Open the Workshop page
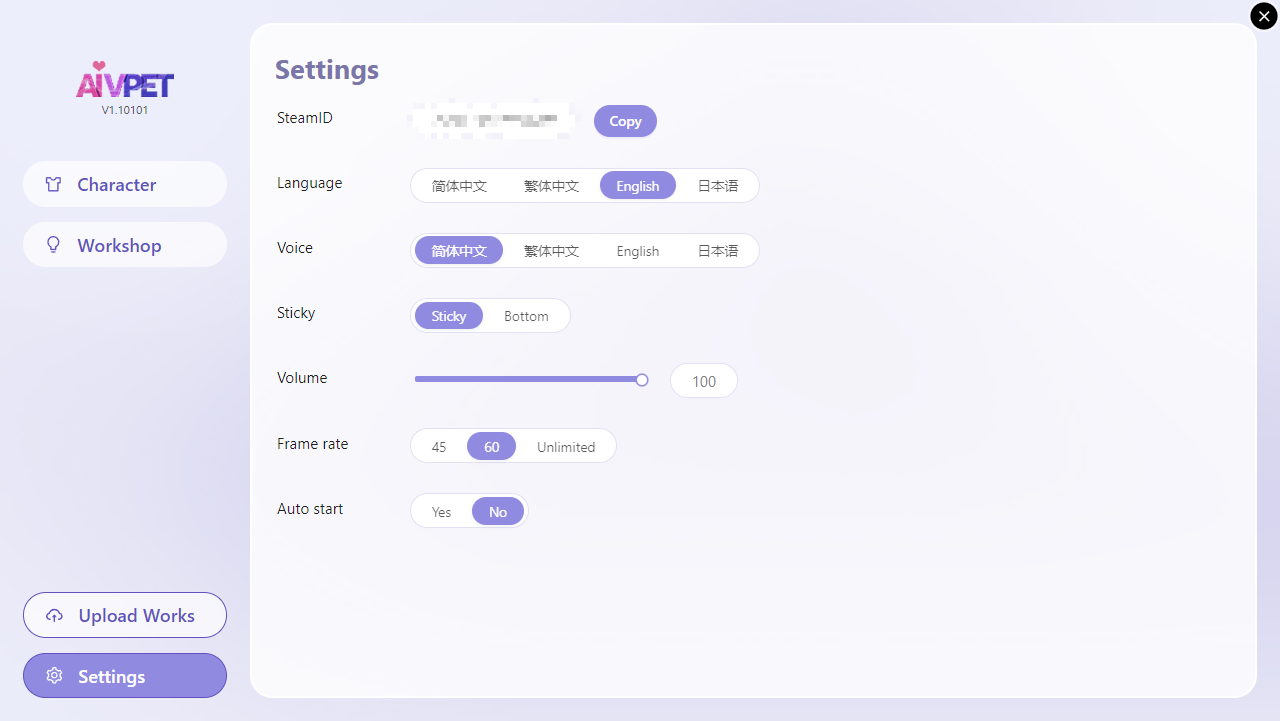 tap(125, 245)
